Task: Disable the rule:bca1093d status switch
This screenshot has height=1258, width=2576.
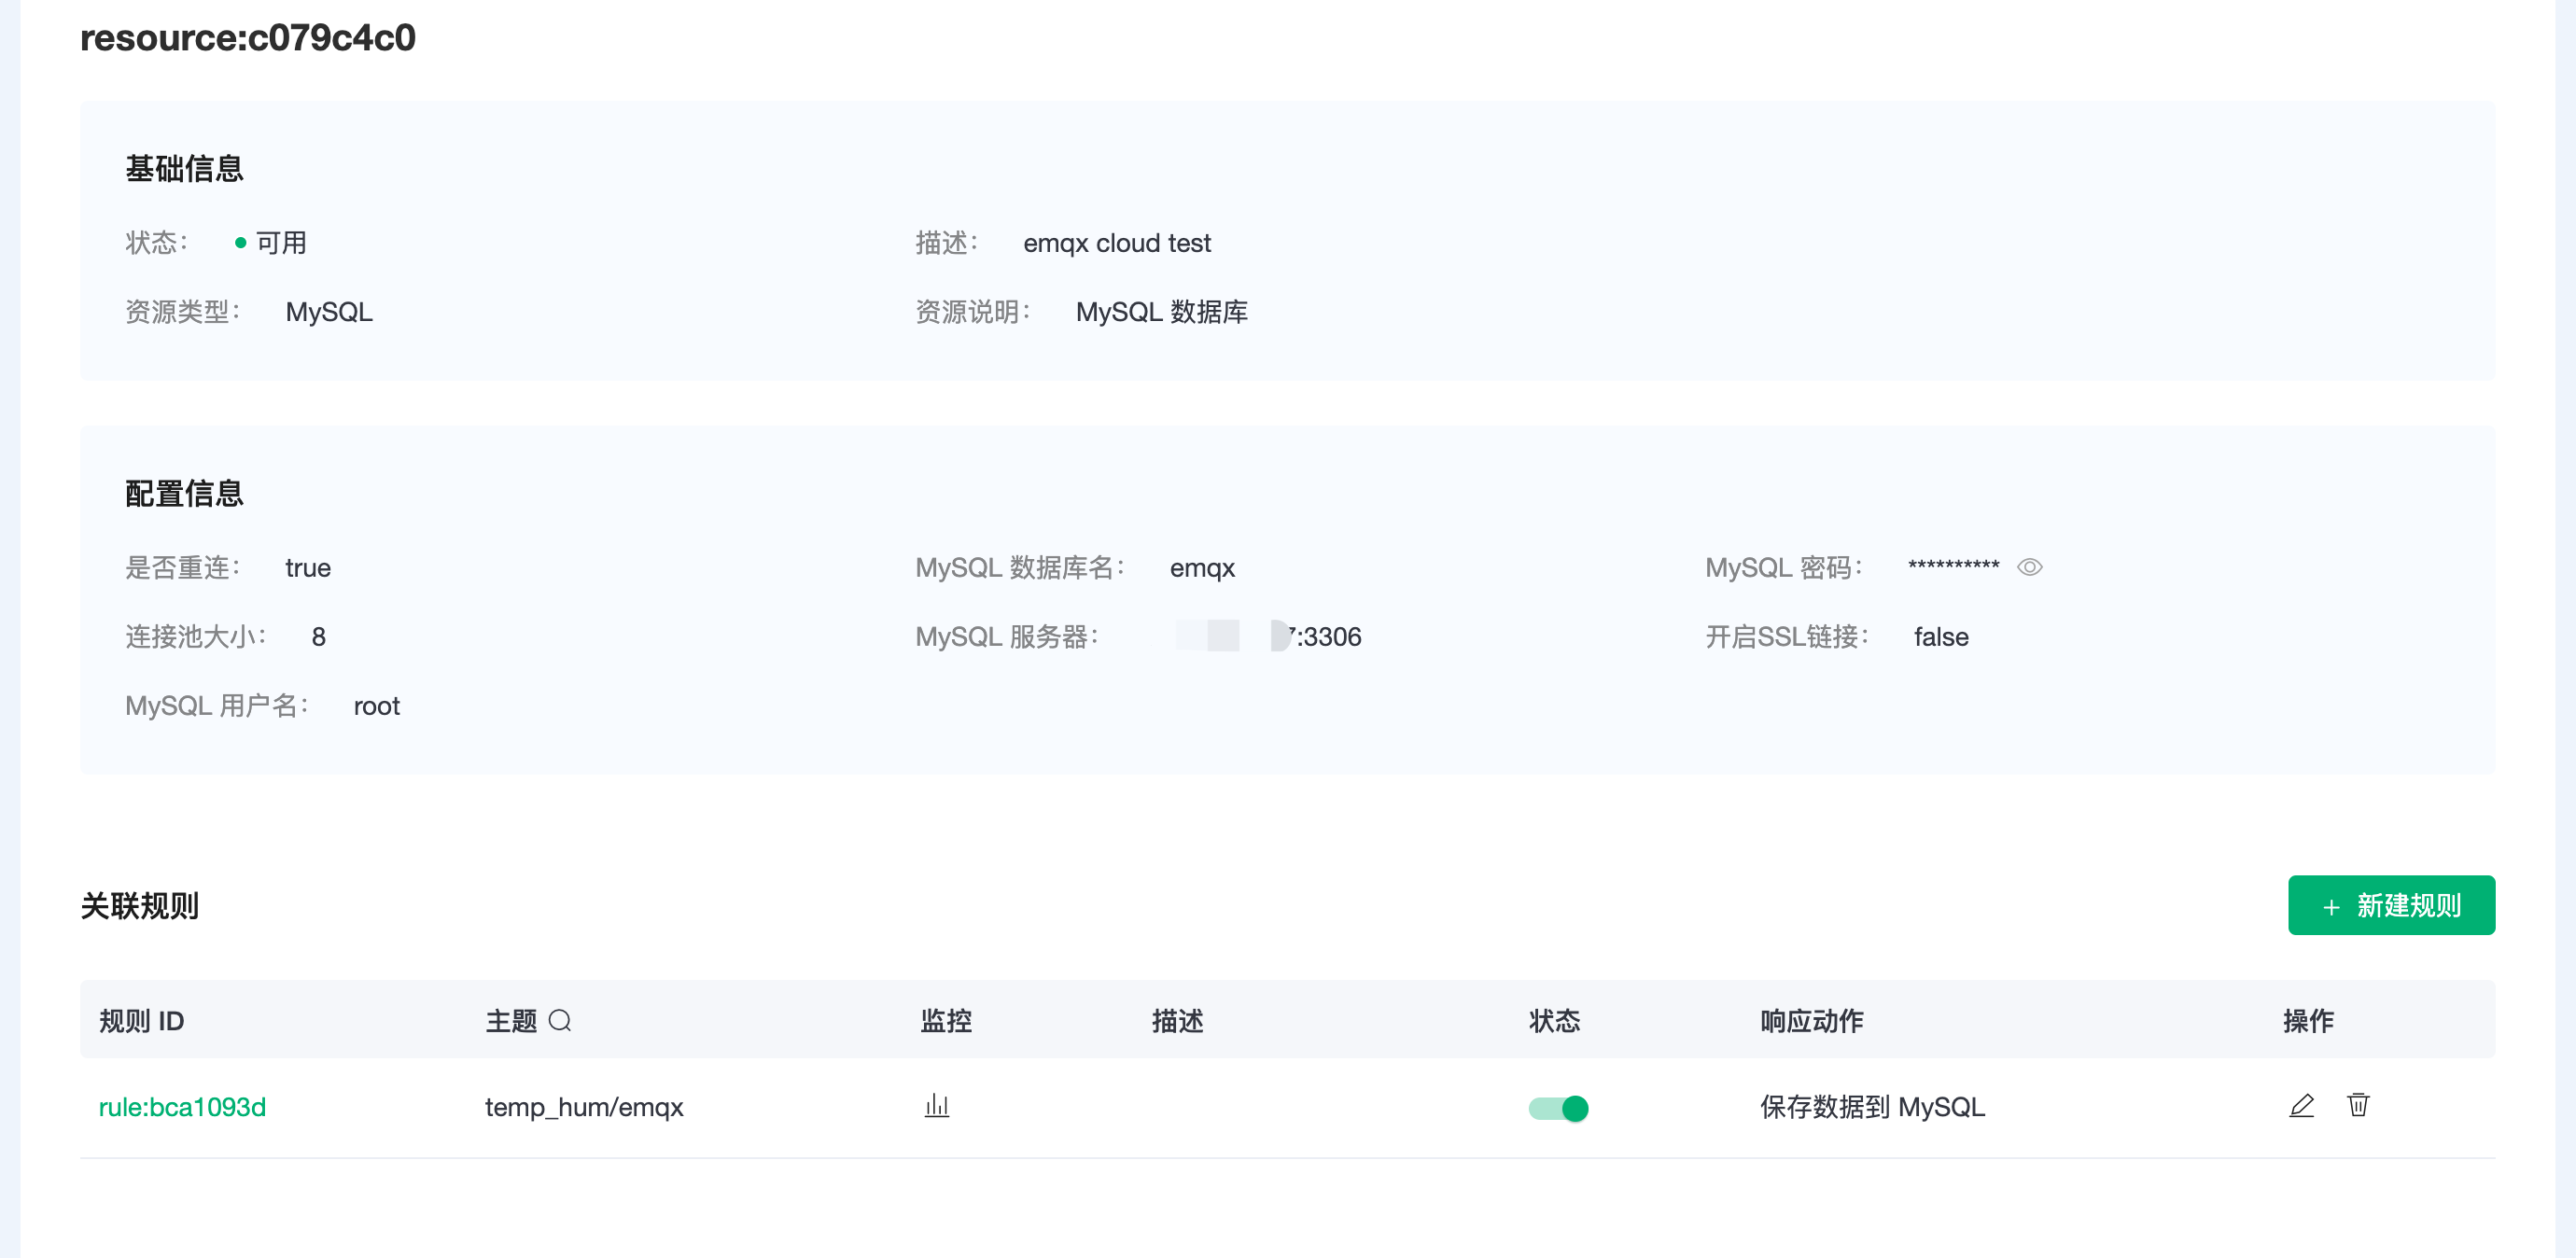Action: tap(1558, 1108)
